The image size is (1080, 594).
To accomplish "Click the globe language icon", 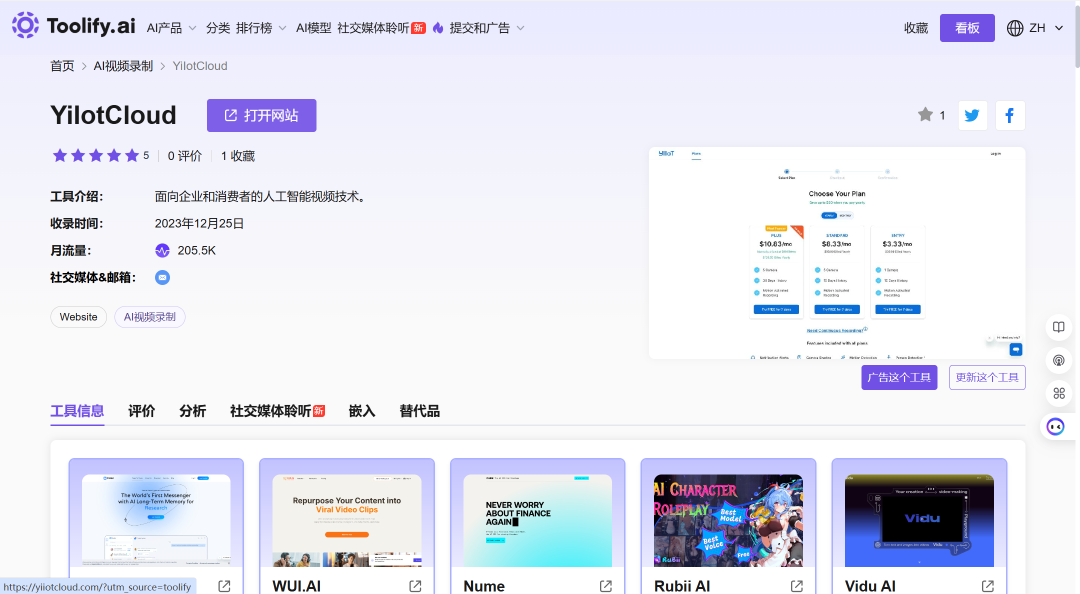I will click(x=1015, y=28).
